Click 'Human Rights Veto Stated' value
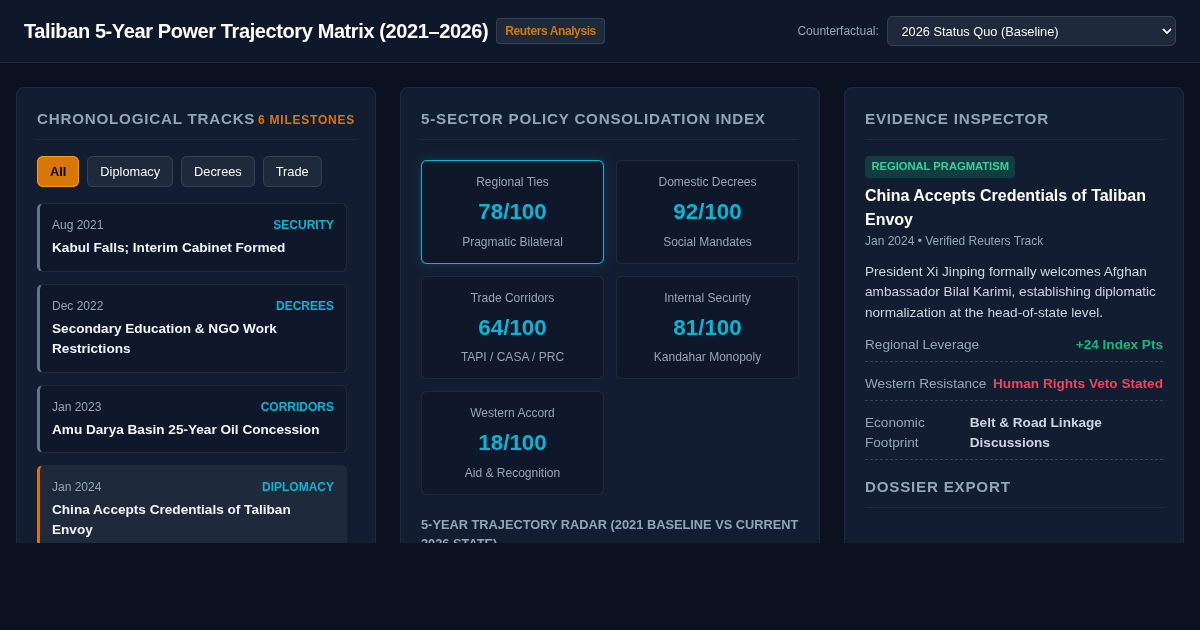Image resolution: width=1200 pixels, height=630 pixels. click(1078, 383)
